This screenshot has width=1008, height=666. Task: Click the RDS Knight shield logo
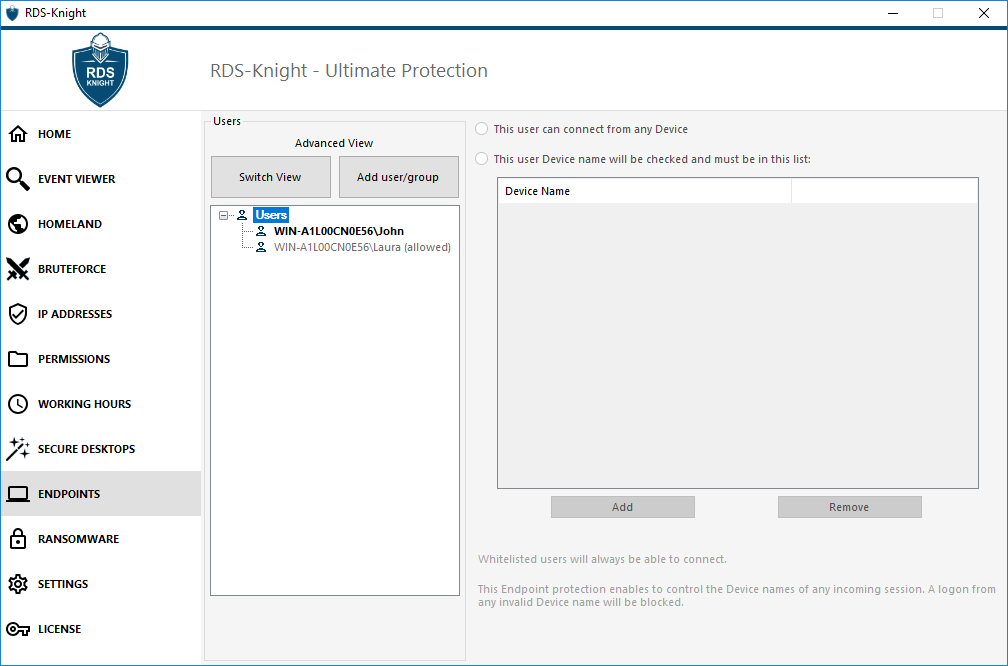(100, 69)
